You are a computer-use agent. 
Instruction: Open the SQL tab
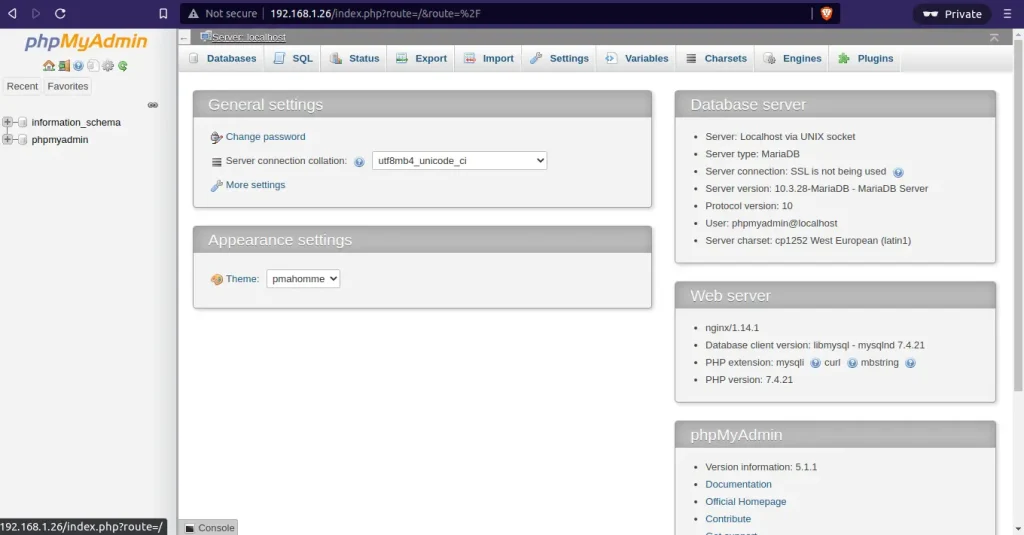[x=293, y=58]
